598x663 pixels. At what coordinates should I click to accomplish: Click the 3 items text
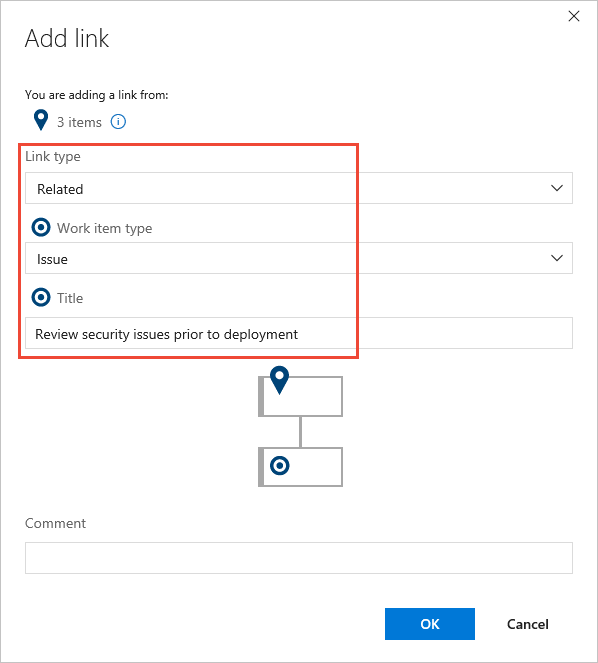[80, 122]
